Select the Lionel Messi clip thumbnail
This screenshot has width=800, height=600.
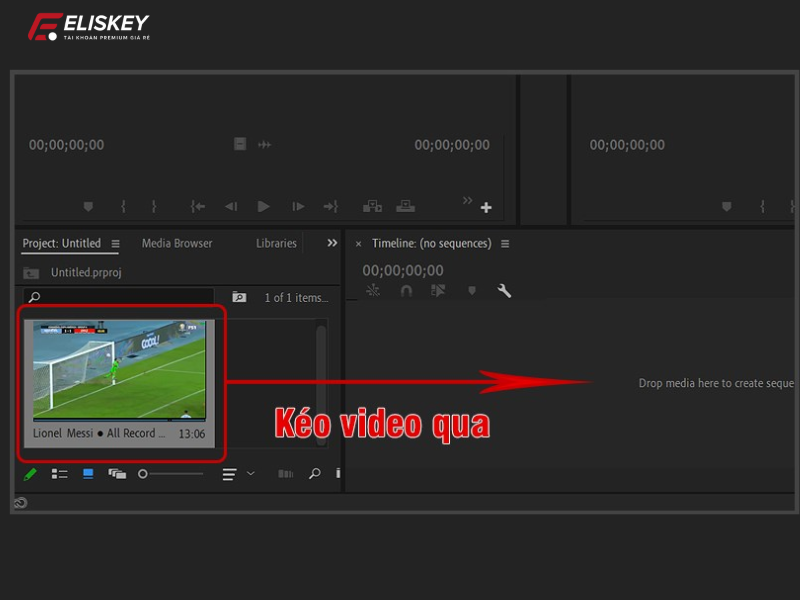(120, 370)
